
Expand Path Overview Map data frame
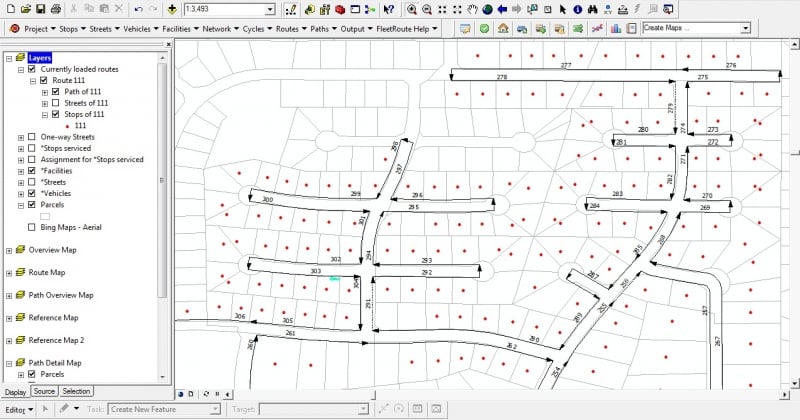9,295
